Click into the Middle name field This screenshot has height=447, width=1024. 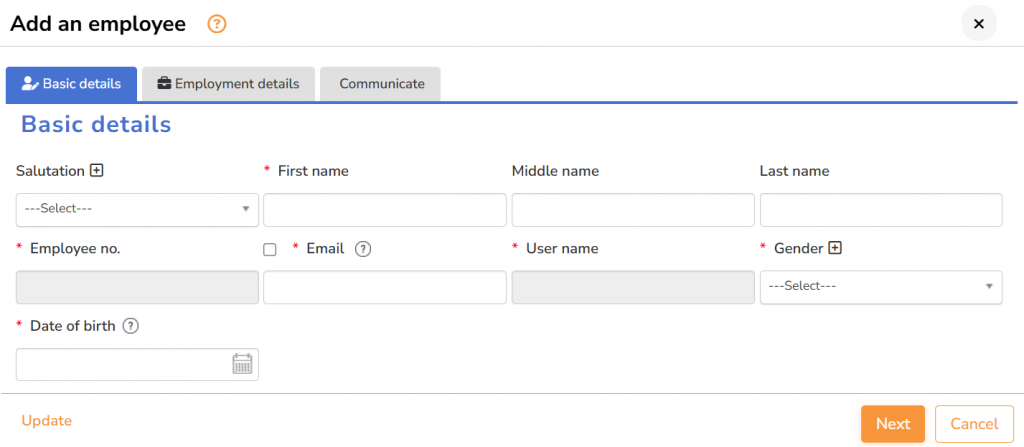click(632, 210)
